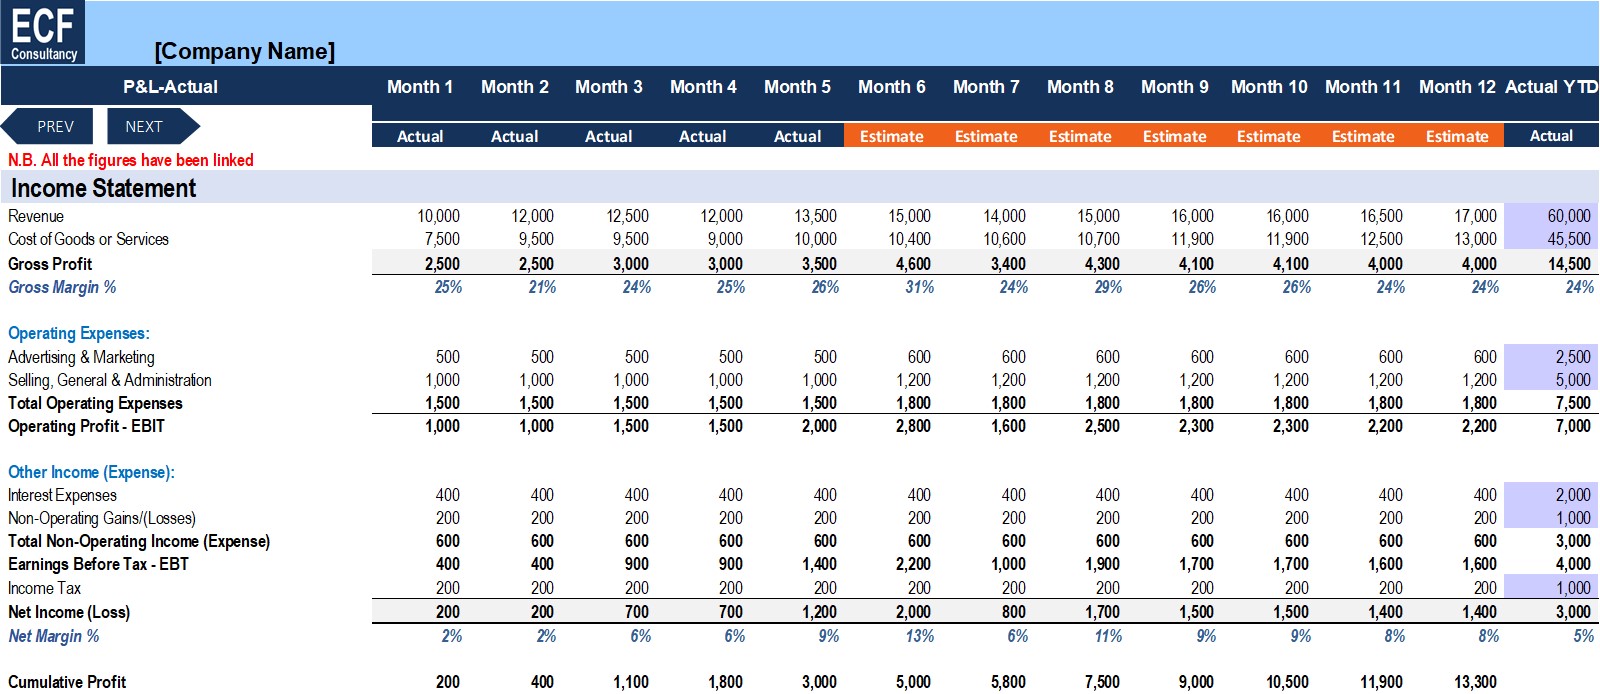Image resolution: width=1600 pixels, height=694 pixels.
Task: Select the Estimate label under Month 12
Action: tap(1457, 136)
